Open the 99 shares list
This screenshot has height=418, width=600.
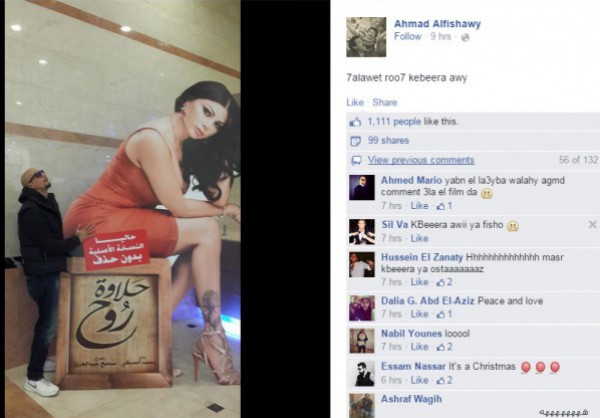[388, 140]
